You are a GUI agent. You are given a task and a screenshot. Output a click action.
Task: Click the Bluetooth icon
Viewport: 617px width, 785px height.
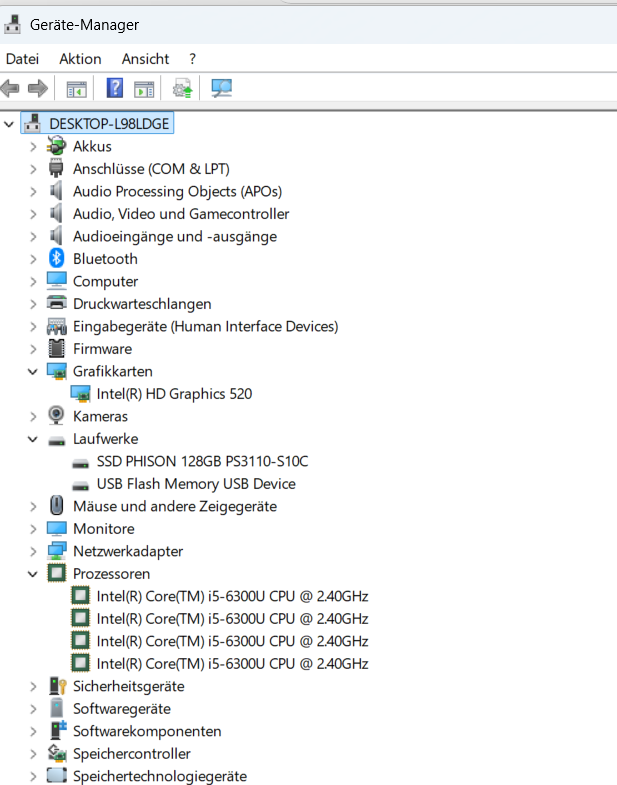point(56,258)
